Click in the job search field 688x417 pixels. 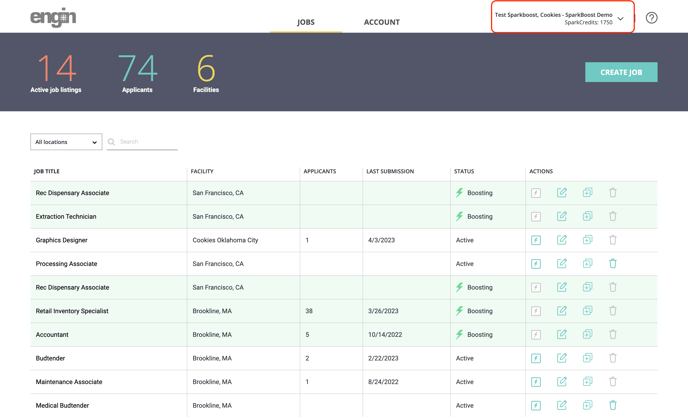click(x=147, y=142)
